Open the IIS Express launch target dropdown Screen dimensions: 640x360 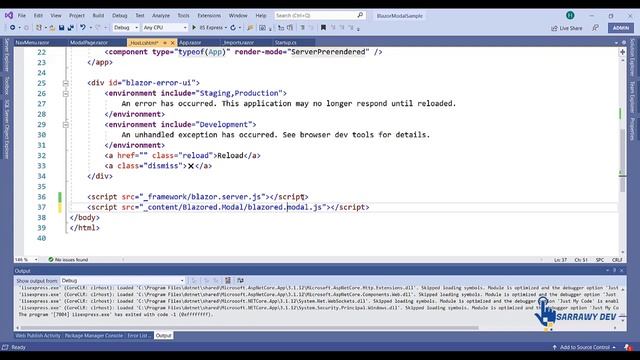point(226,28)
